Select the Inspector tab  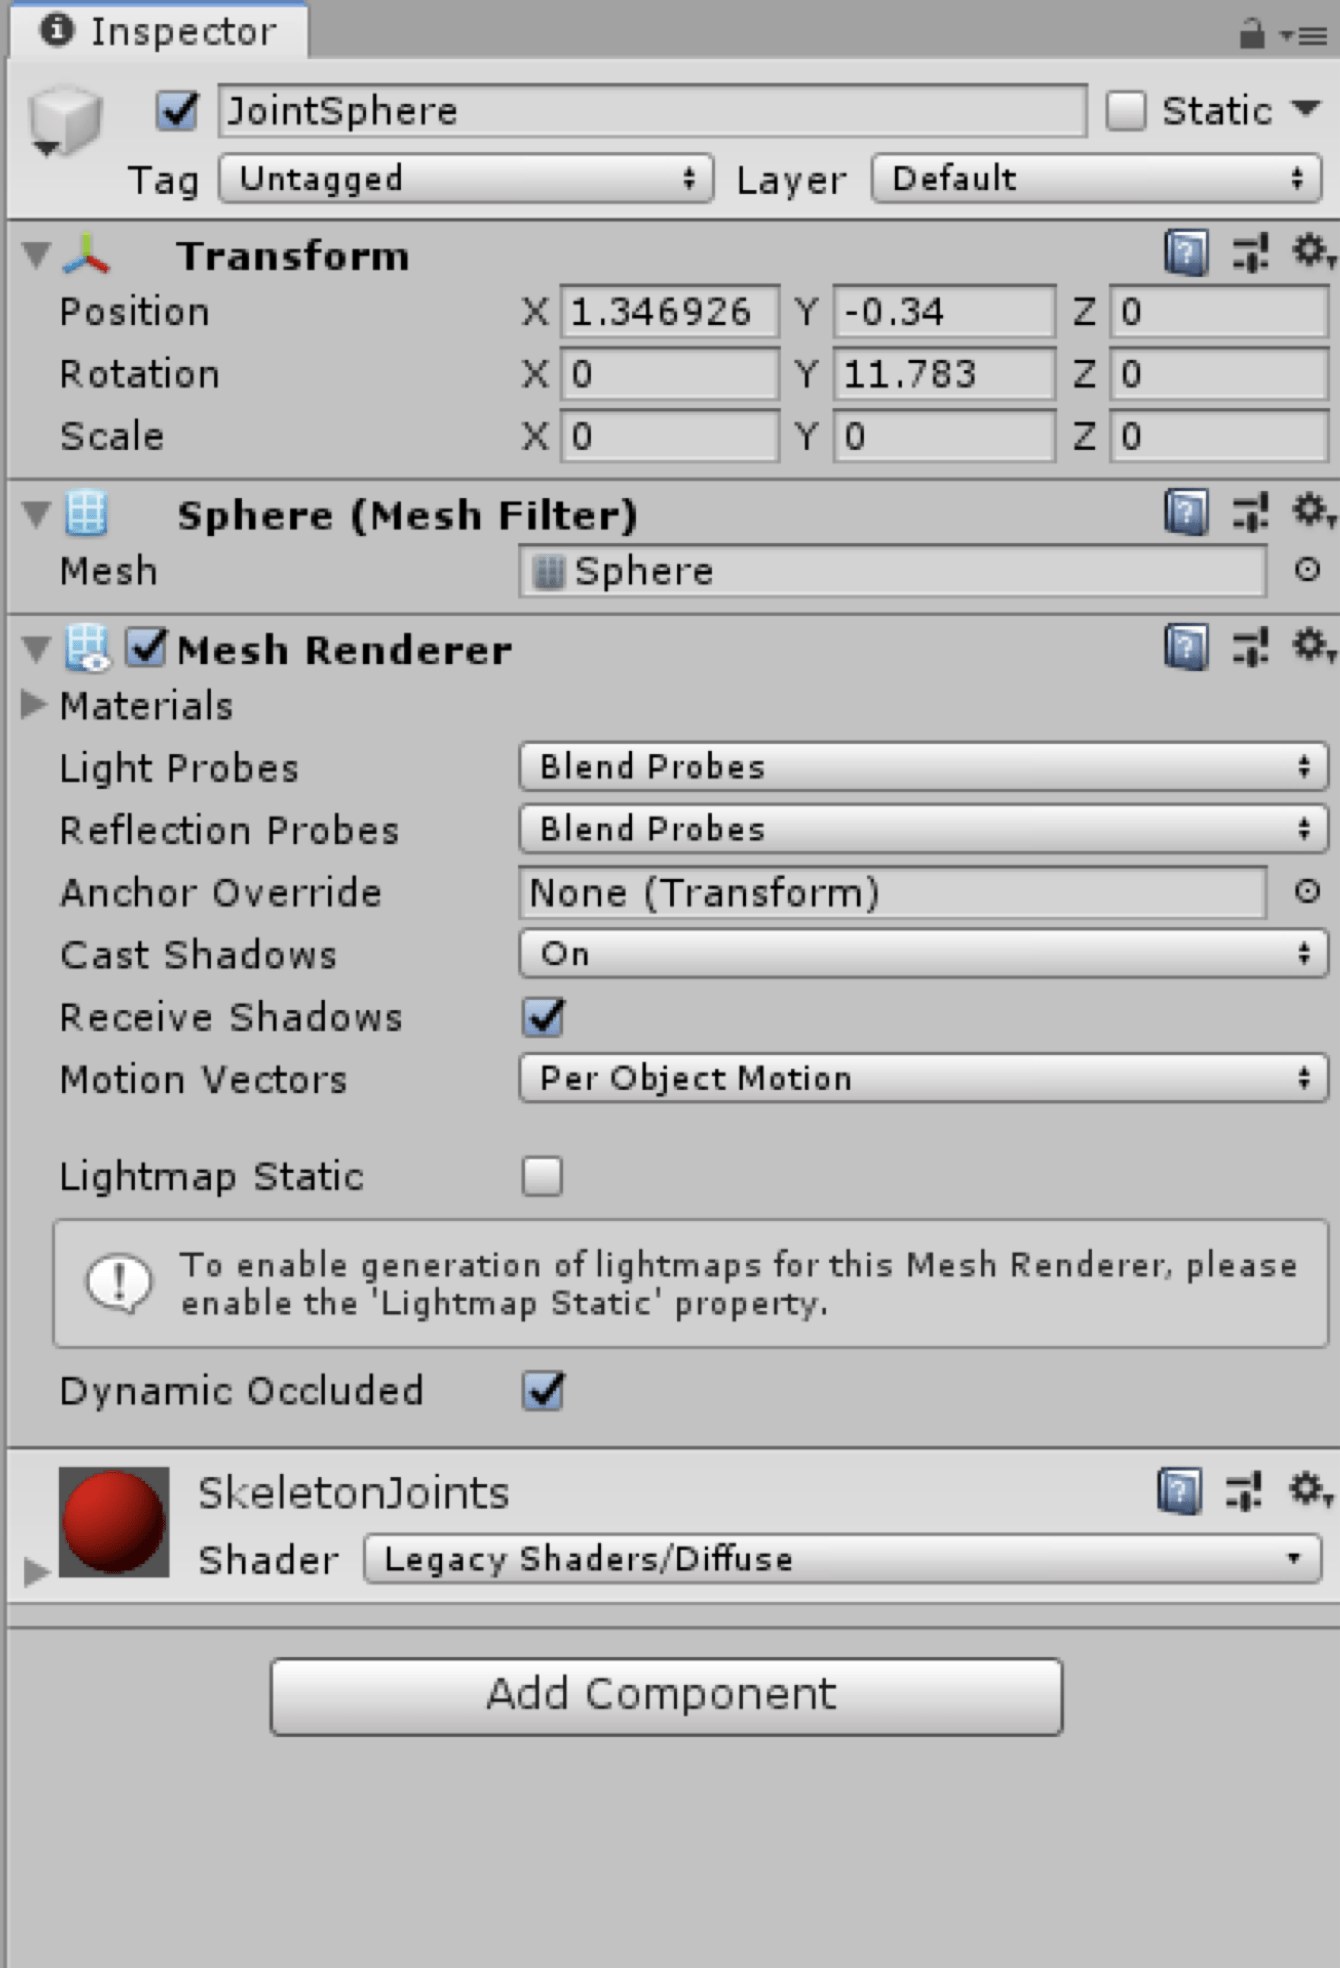[x=160, y=31]
